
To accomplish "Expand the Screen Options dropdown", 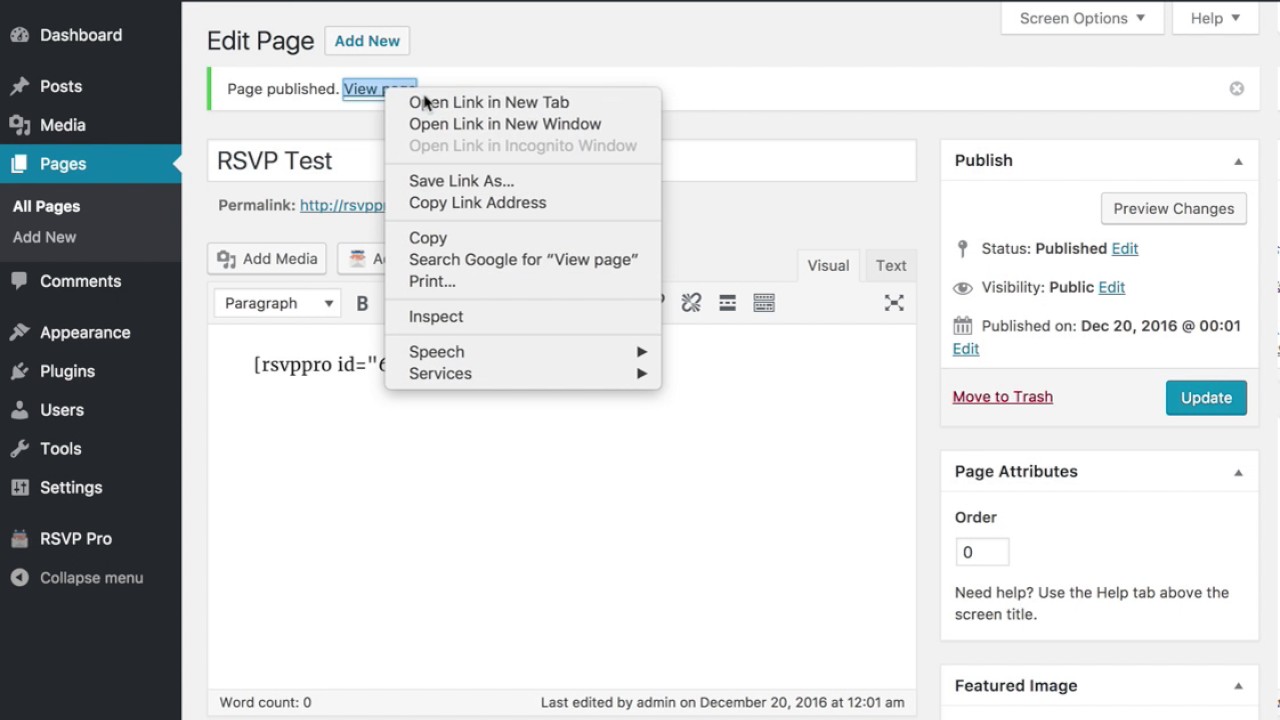I will [1082, 18].
